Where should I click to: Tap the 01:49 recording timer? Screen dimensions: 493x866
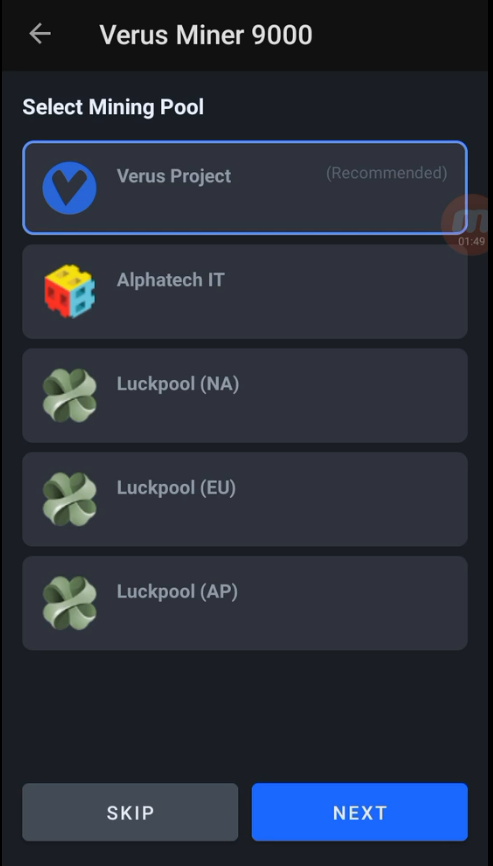point(471,241)
